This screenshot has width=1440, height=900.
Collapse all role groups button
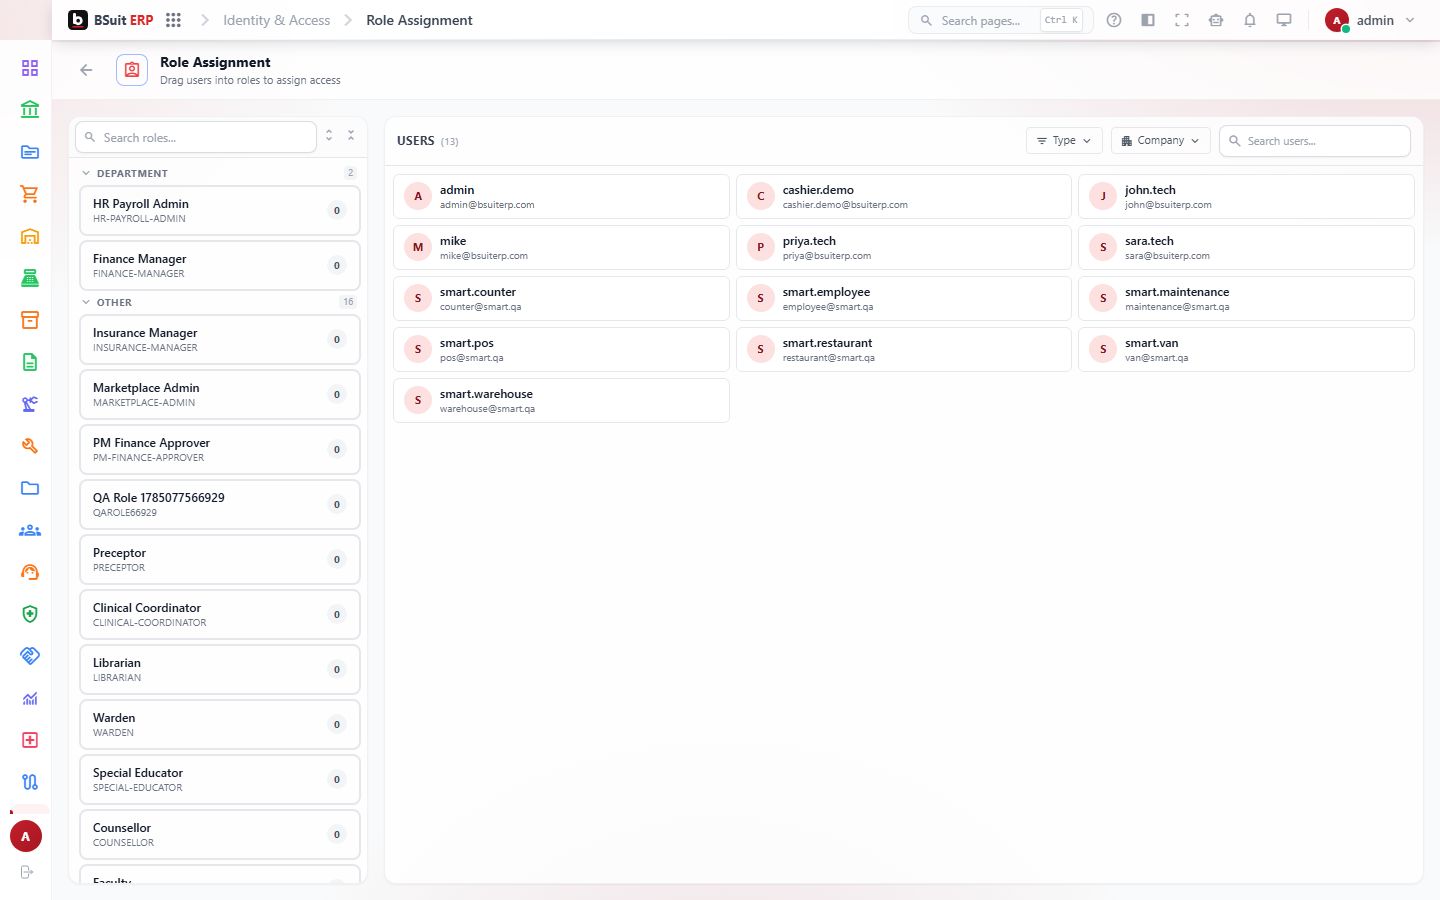(351, 136)
